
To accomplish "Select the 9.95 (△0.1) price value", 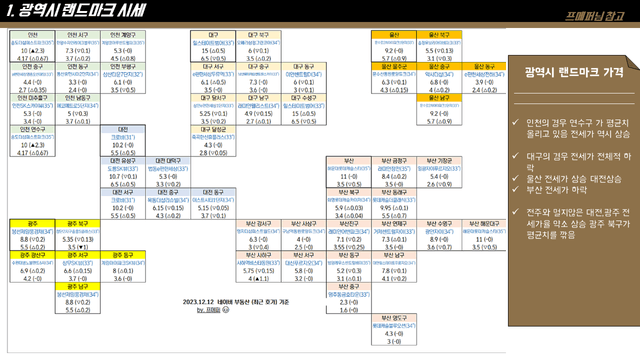I will [x=394, y=208].
